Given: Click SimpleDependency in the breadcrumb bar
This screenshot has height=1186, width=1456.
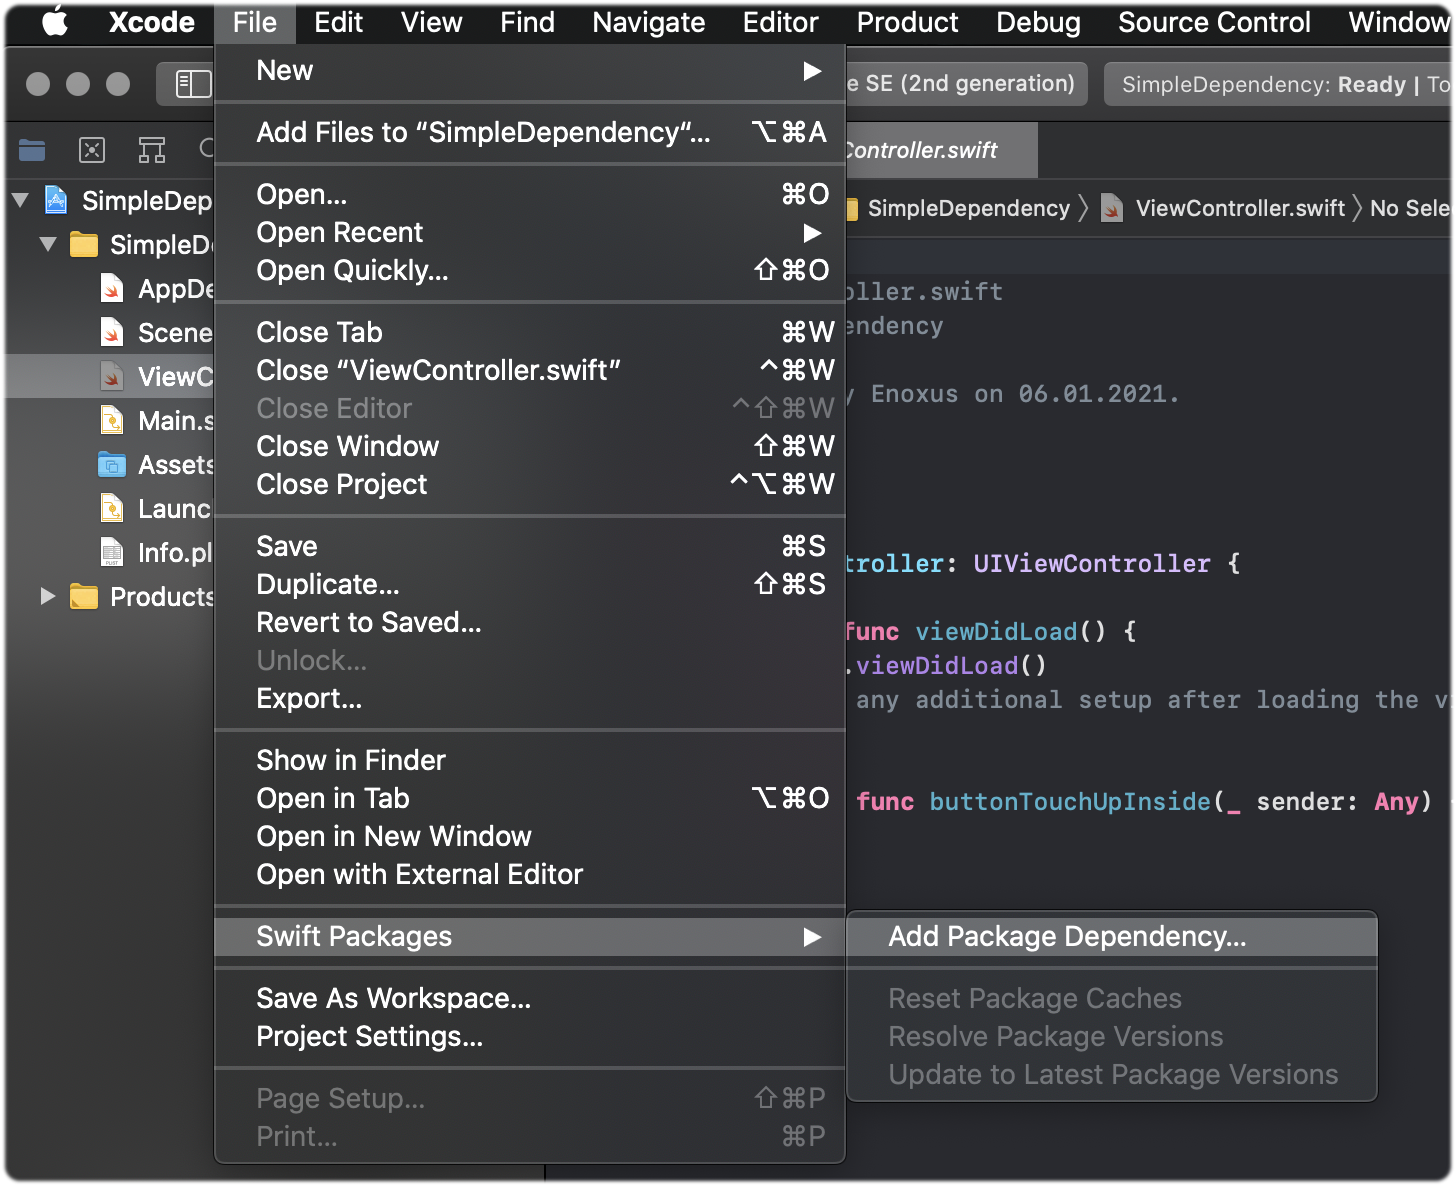Looking at the screenshot, I should click(968, 208).
